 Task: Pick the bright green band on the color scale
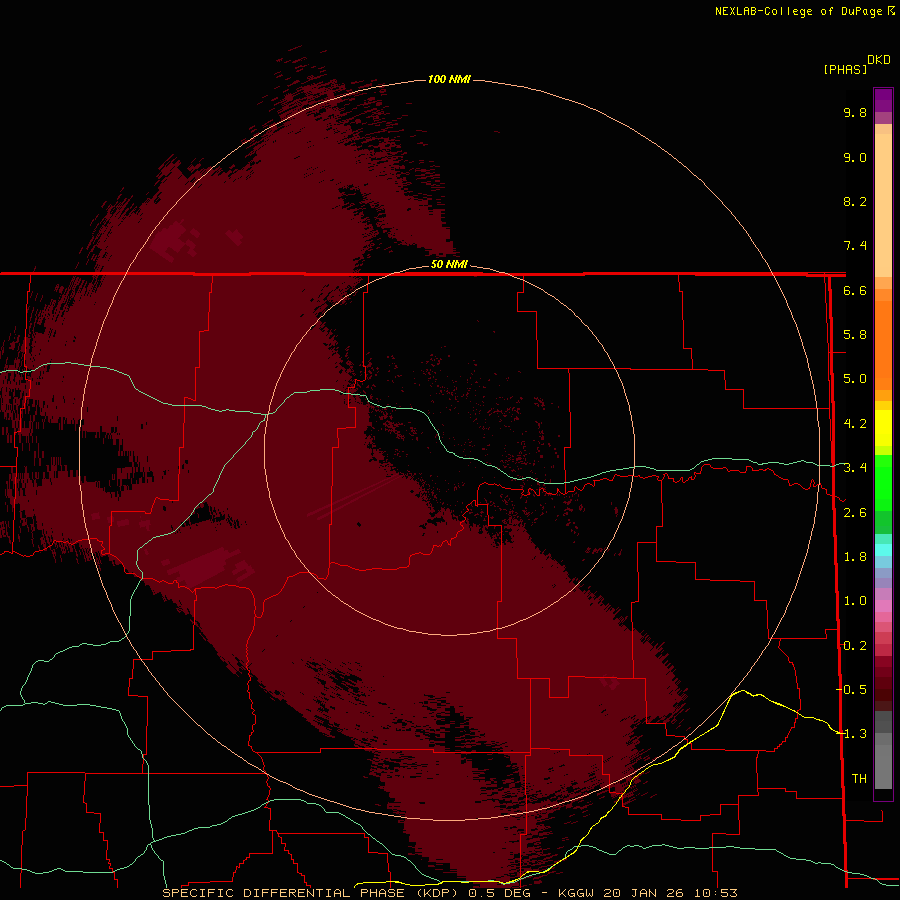click(x=883, y=481)
